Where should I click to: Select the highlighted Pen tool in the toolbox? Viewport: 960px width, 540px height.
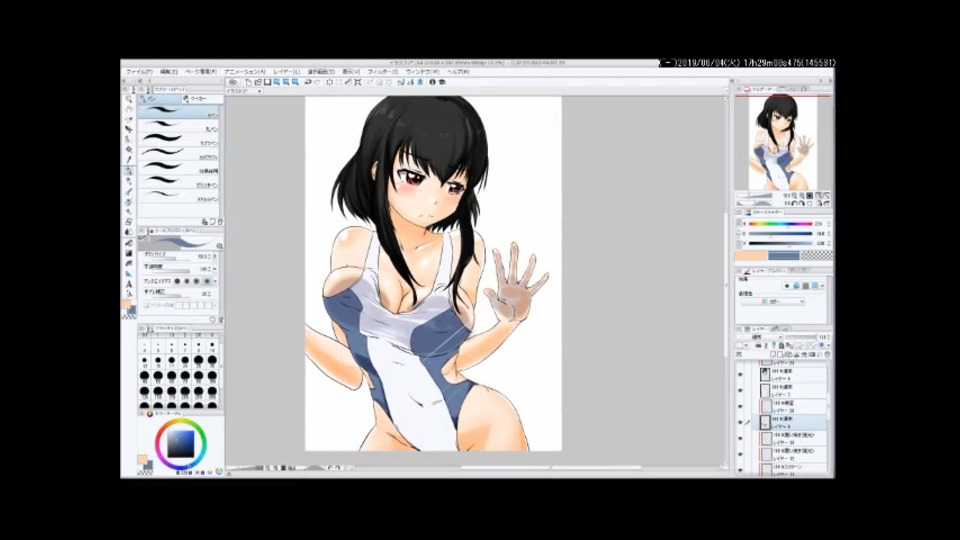pyautogui.click(x=129, y=171)
